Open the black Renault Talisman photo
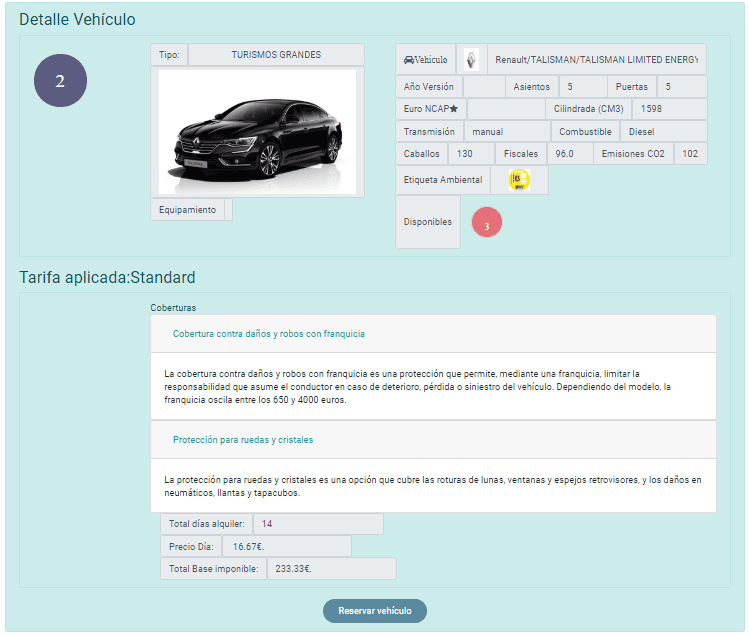Image resolution: width=749 pixels, height=636 pixels. pos(257,132)
